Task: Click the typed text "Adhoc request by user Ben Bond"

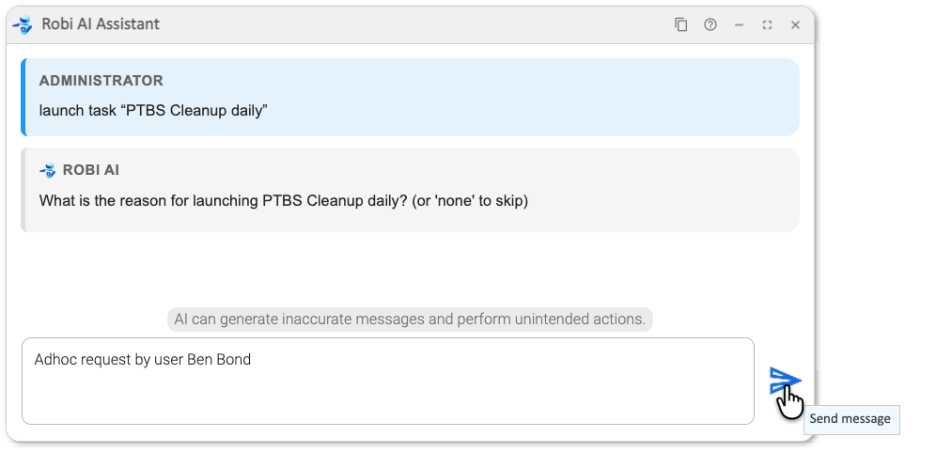Action: [142, 359]
